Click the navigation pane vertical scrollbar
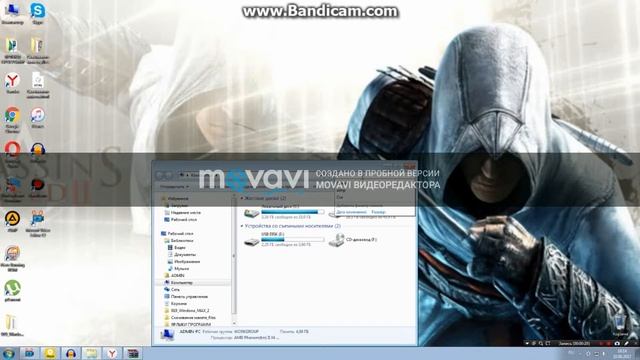The width and height of the screenshot is (640, 360). coord(234,257)
